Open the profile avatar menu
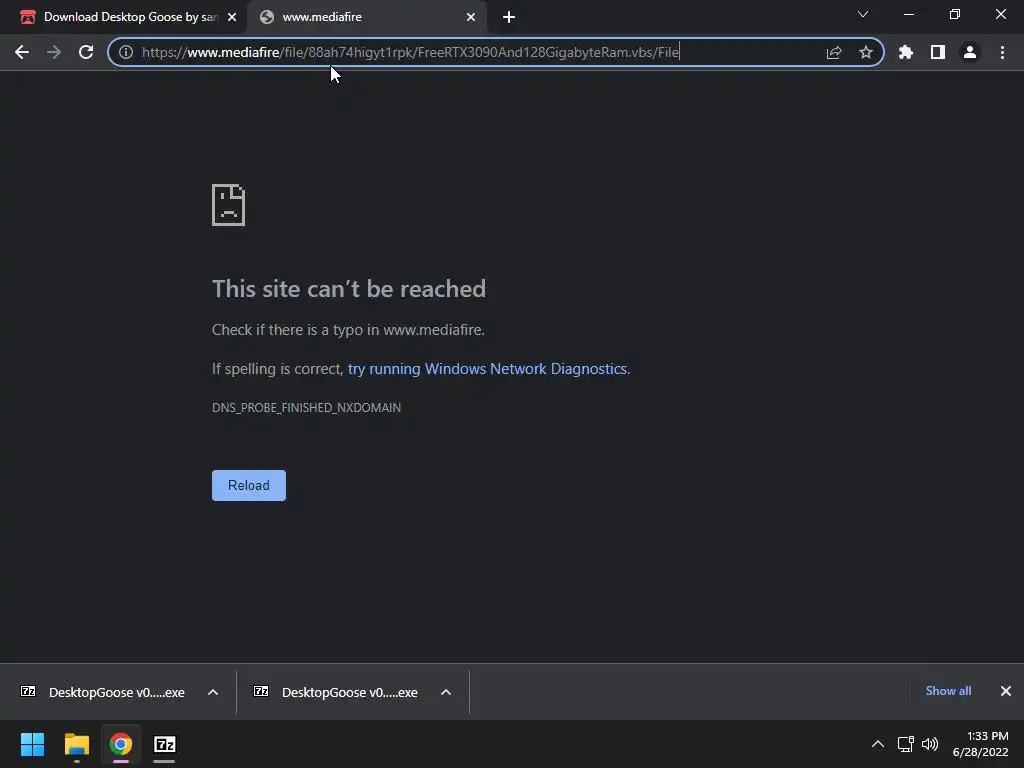This screenshot has height=768, width=1024. pyautogui.click(x=970, y=52)
